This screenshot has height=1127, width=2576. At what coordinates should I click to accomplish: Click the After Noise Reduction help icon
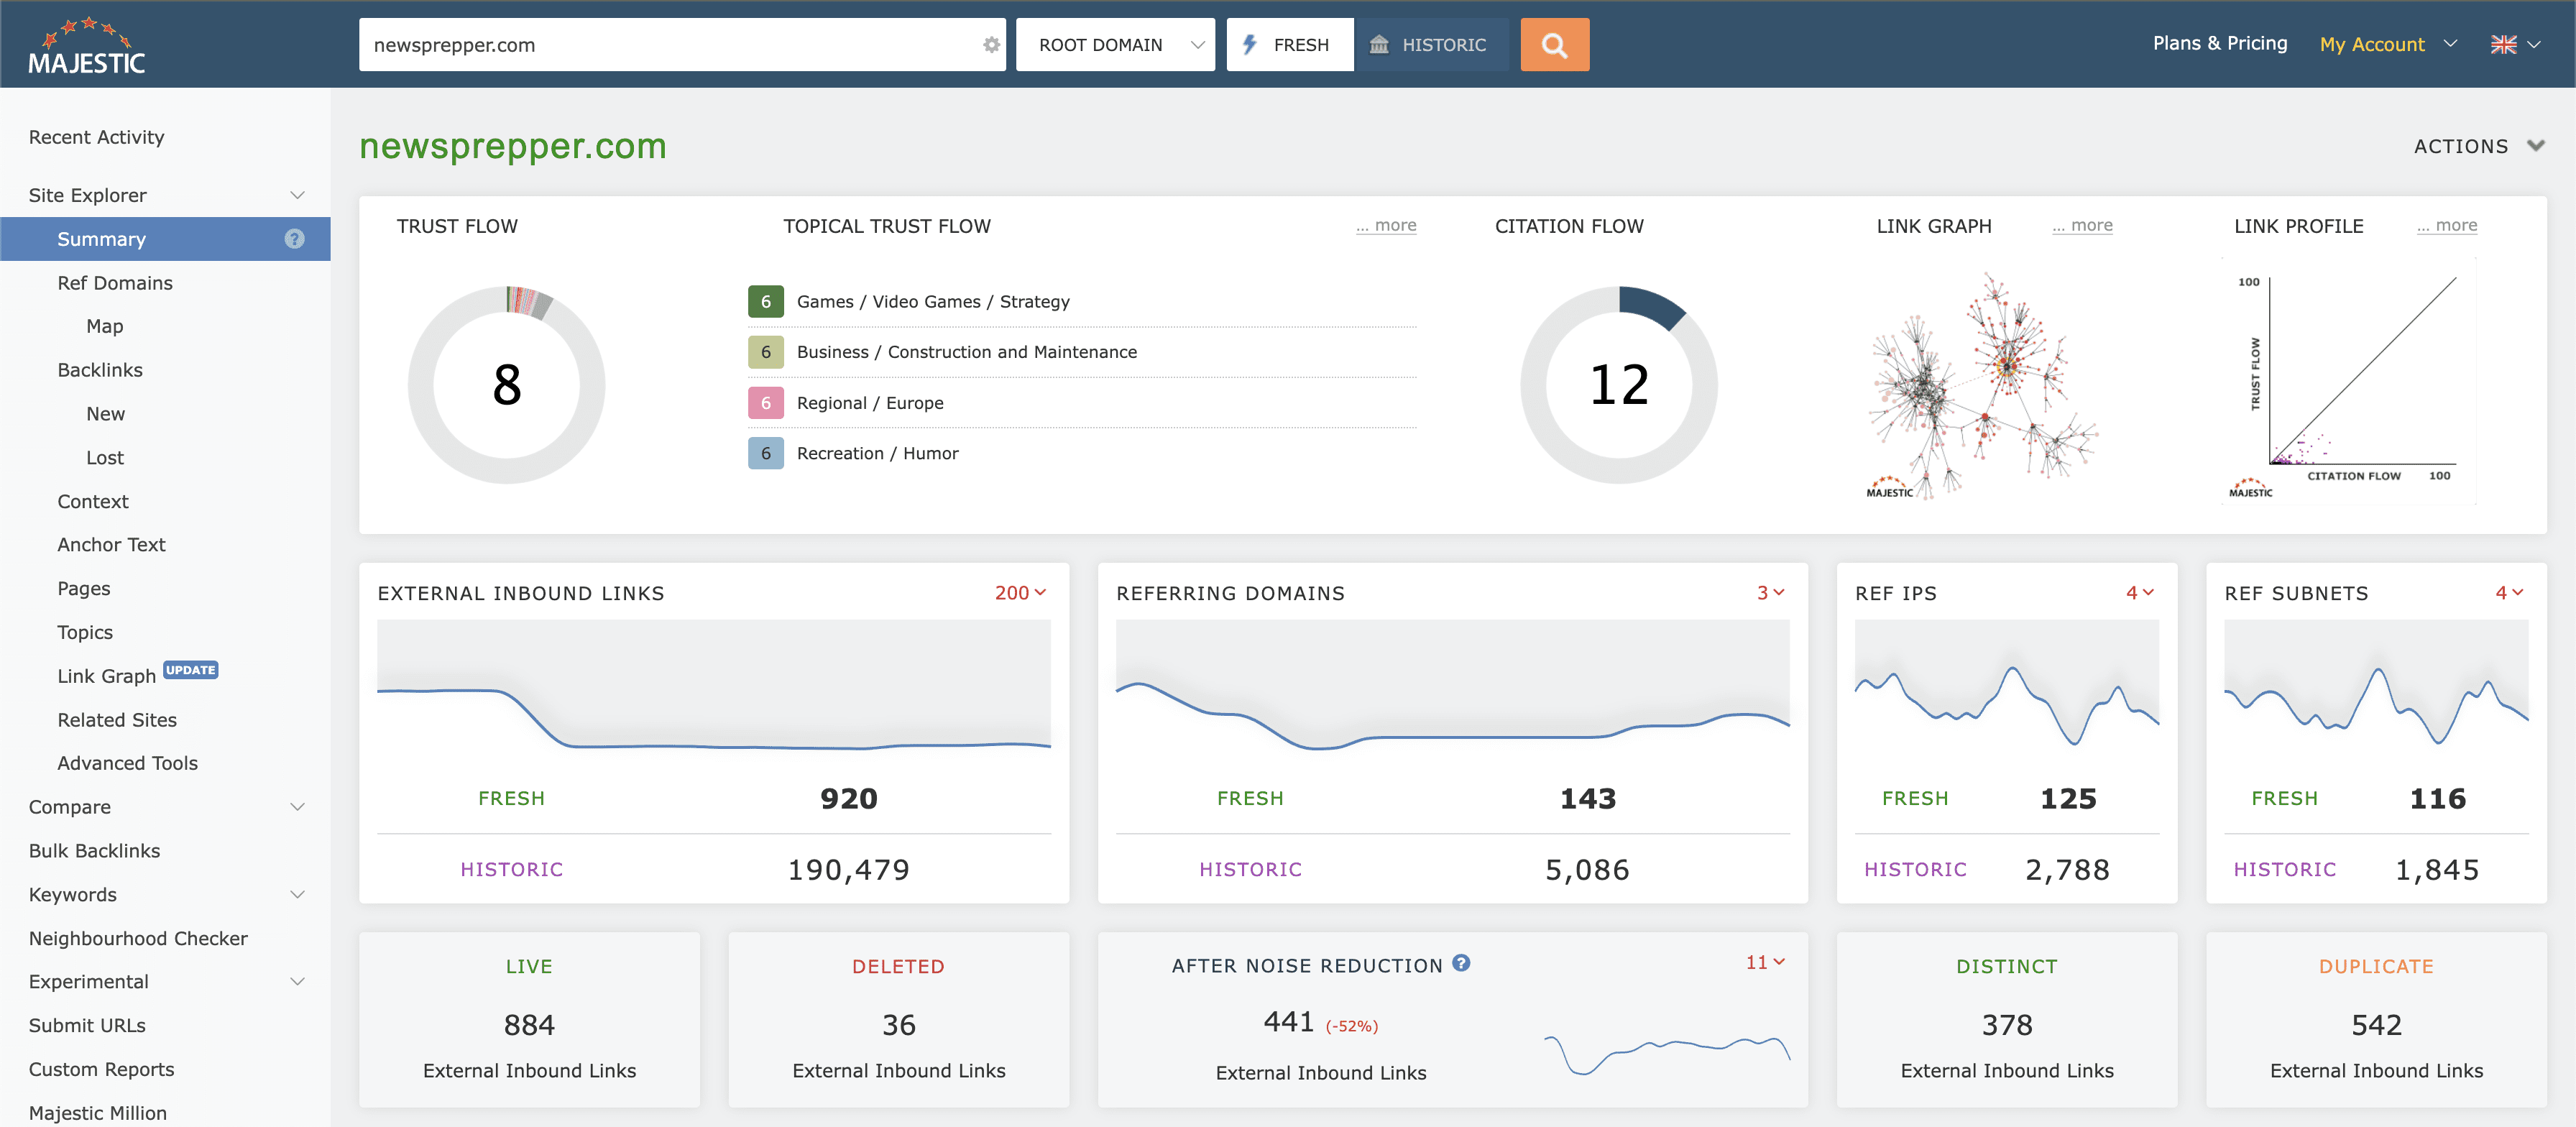pos(1461,963)
